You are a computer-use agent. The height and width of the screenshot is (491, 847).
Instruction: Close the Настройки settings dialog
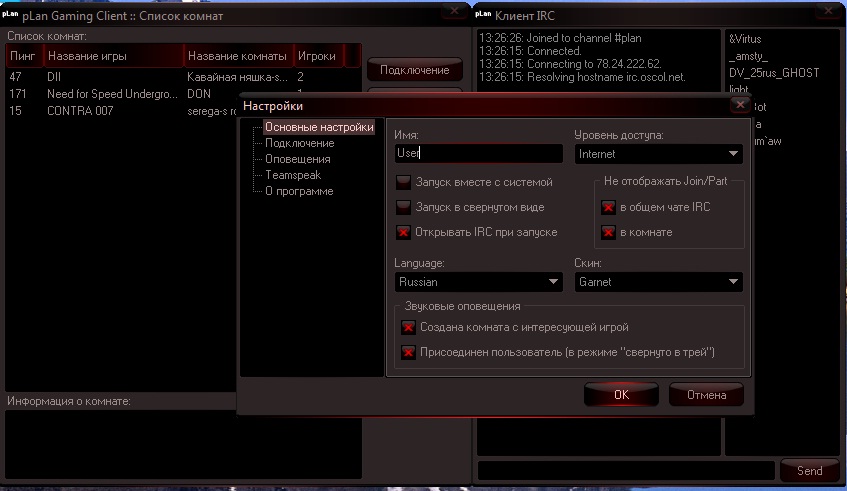tap(739, 104)
